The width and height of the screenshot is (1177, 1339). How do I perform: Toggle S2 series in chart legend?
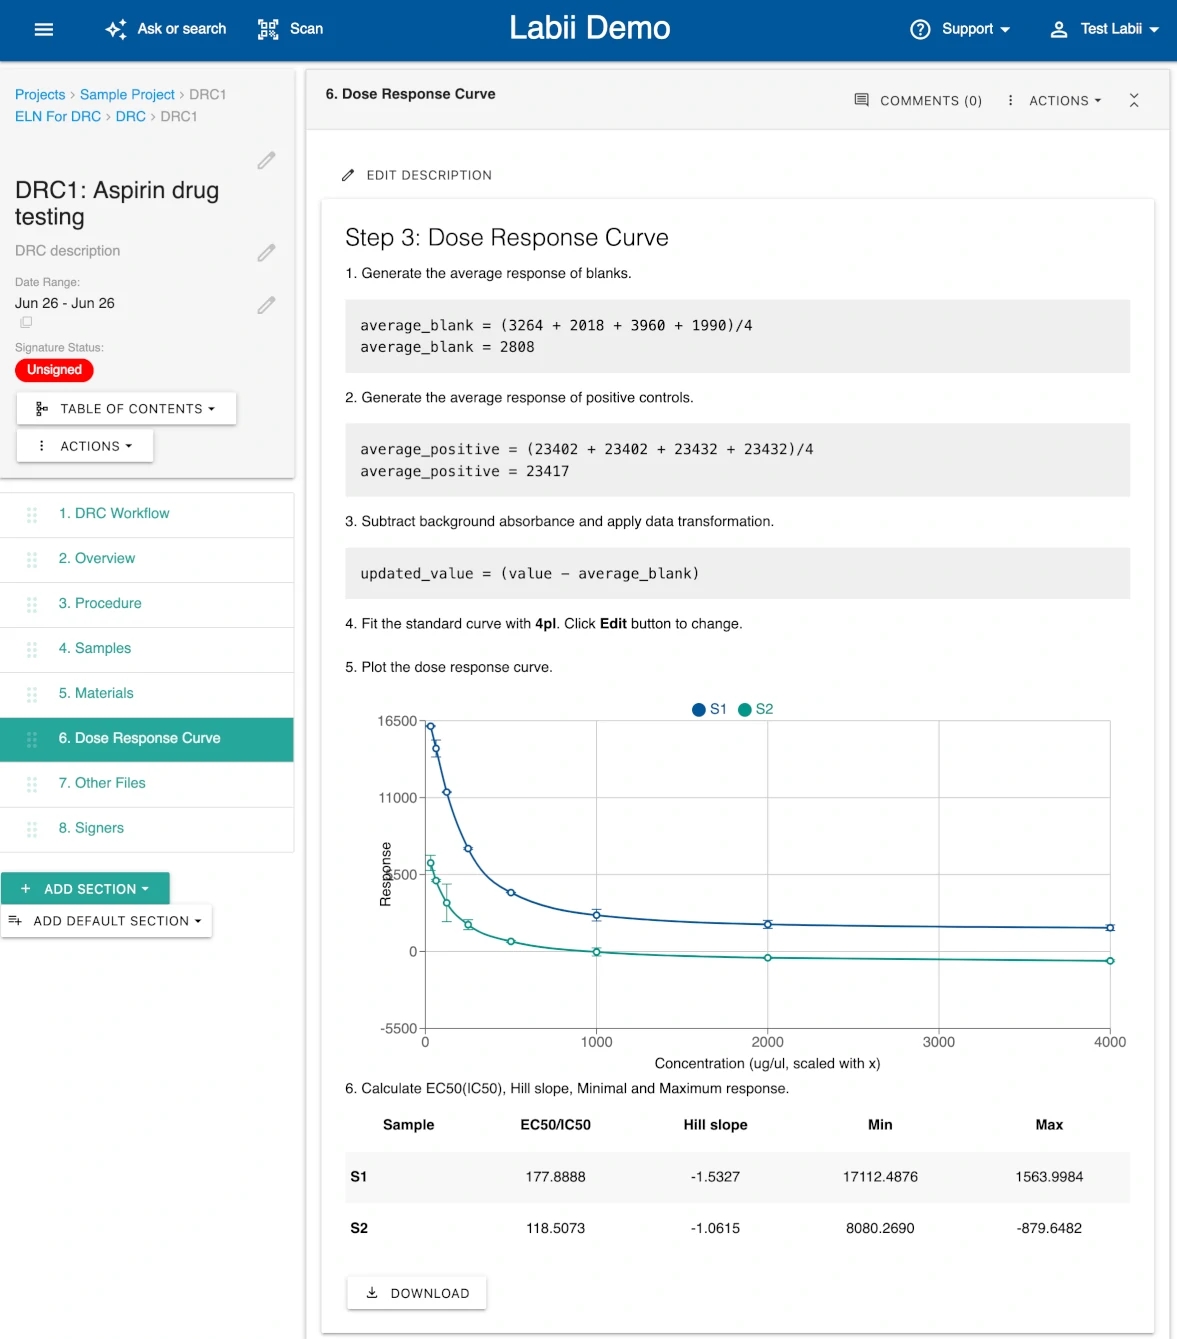(x=755, y=709)
